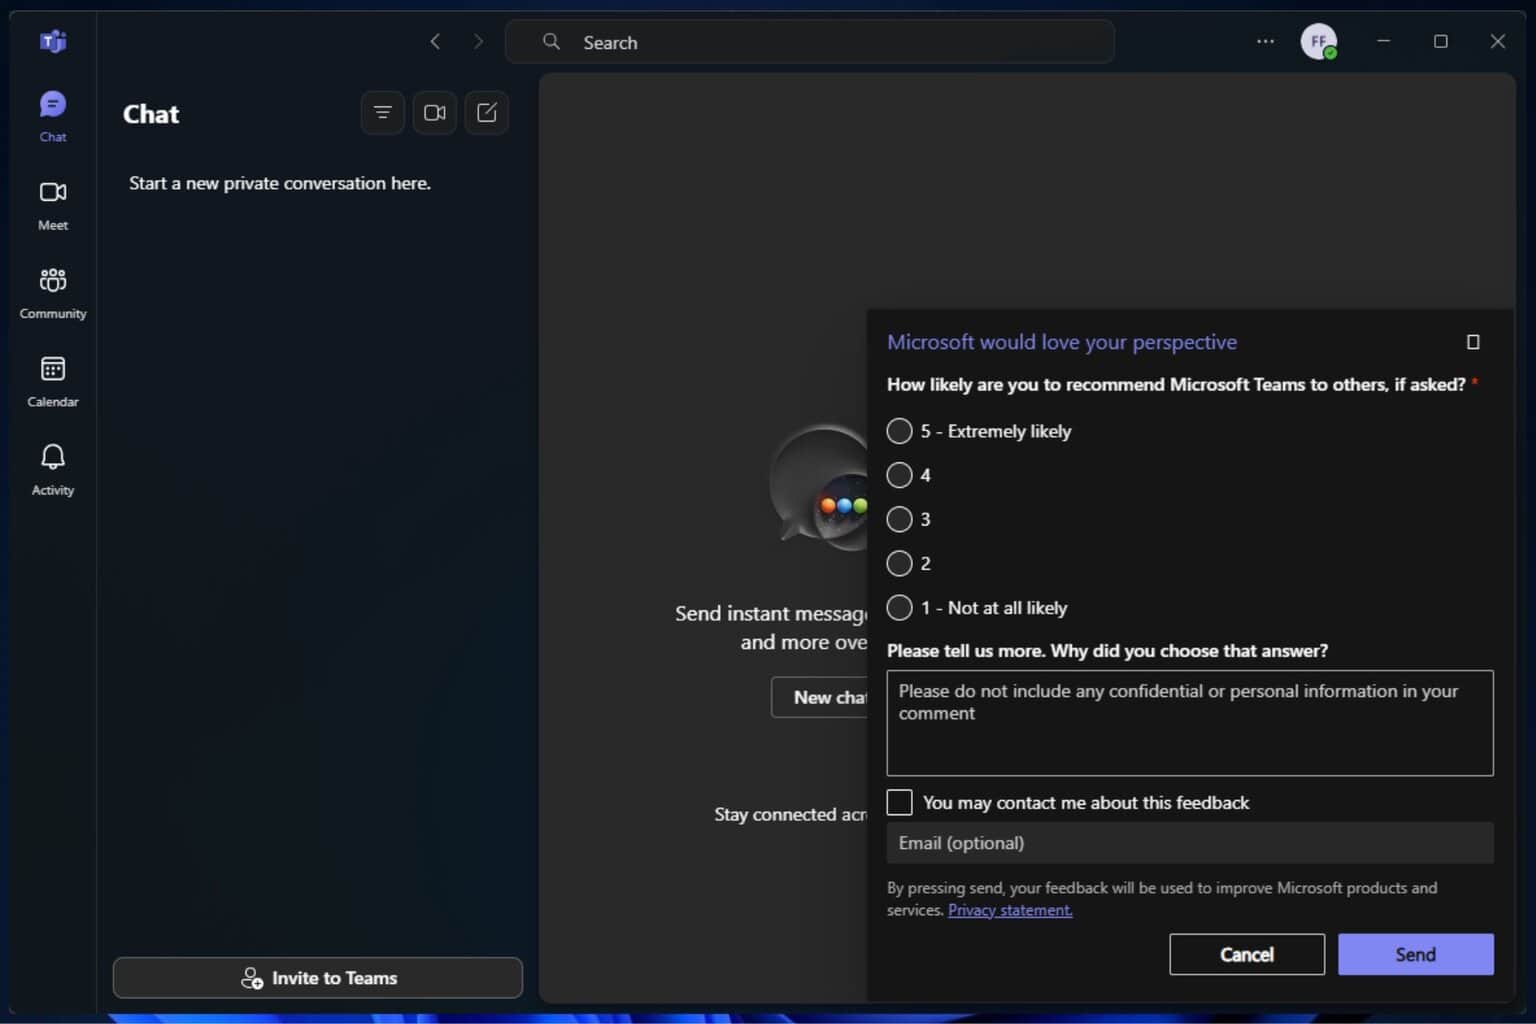Open the Meet section in sidebar

point(53,205)
